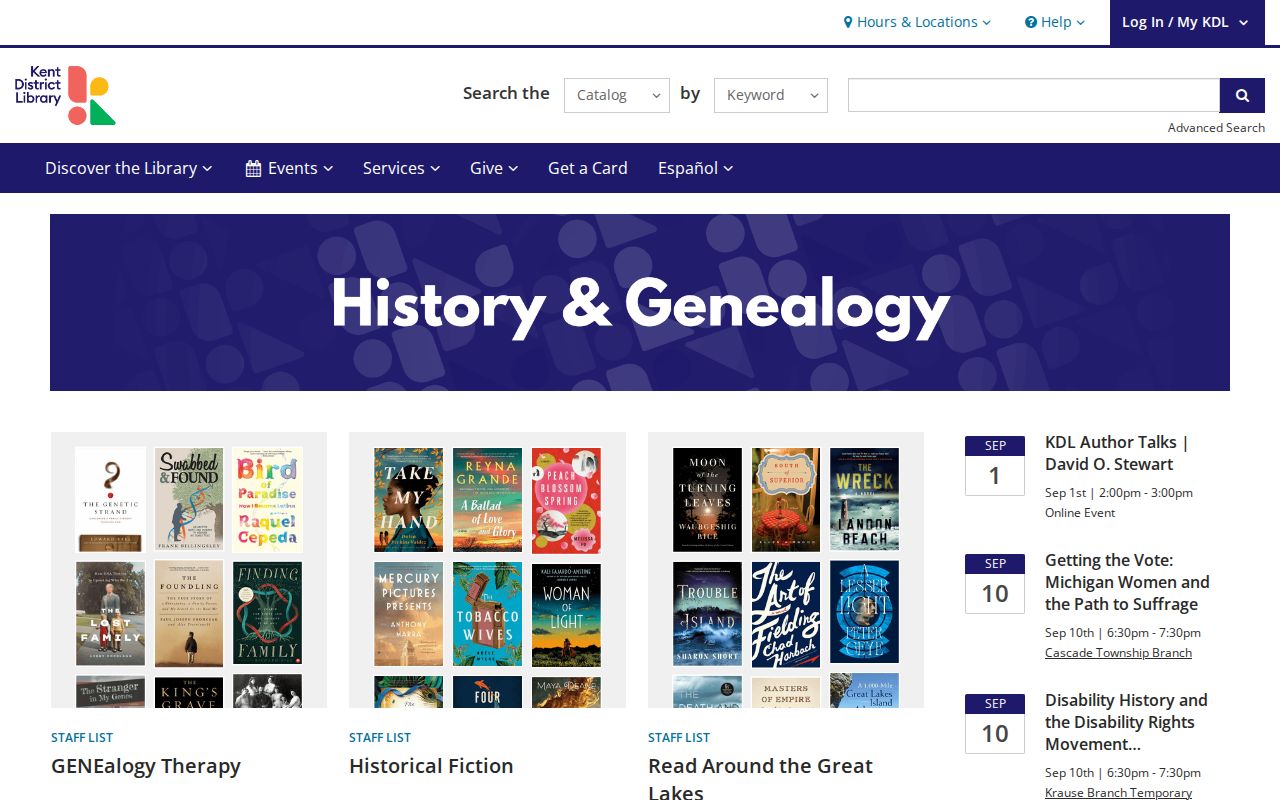Image resolution: width=1280 pixels, height=800 pixels.
Task: Click The Art of Fielding book cover
Action: click(786, 614)
